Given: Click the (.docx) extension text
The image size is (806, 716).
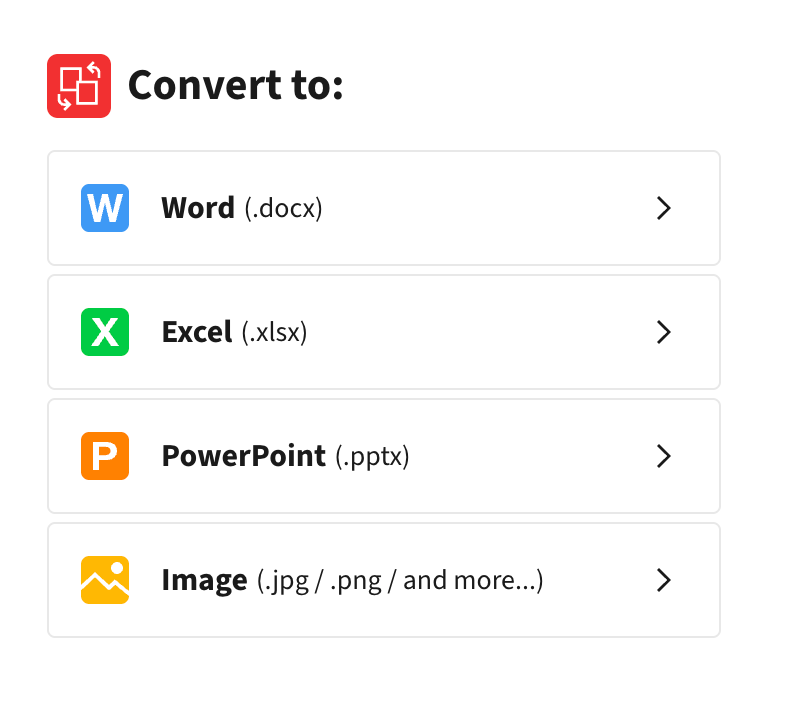Looking at the screenshot, I should click(x=283, y=209).
